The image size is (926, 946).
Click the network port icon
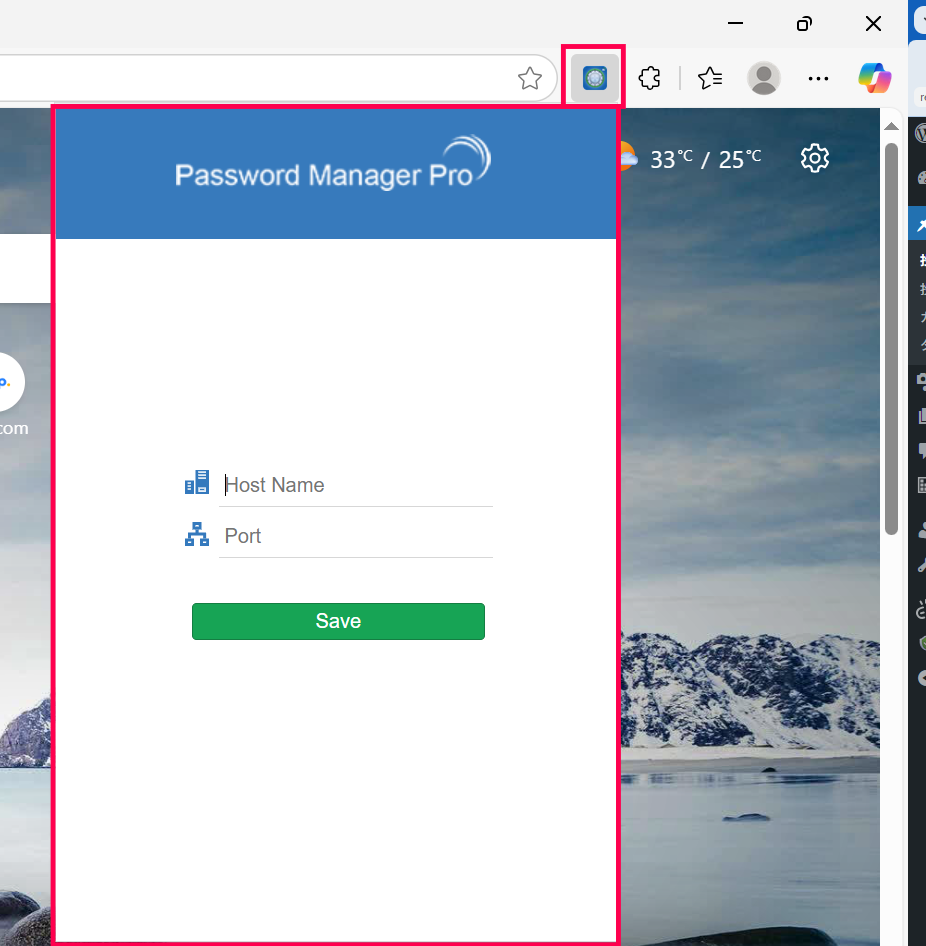pos(197,535)
